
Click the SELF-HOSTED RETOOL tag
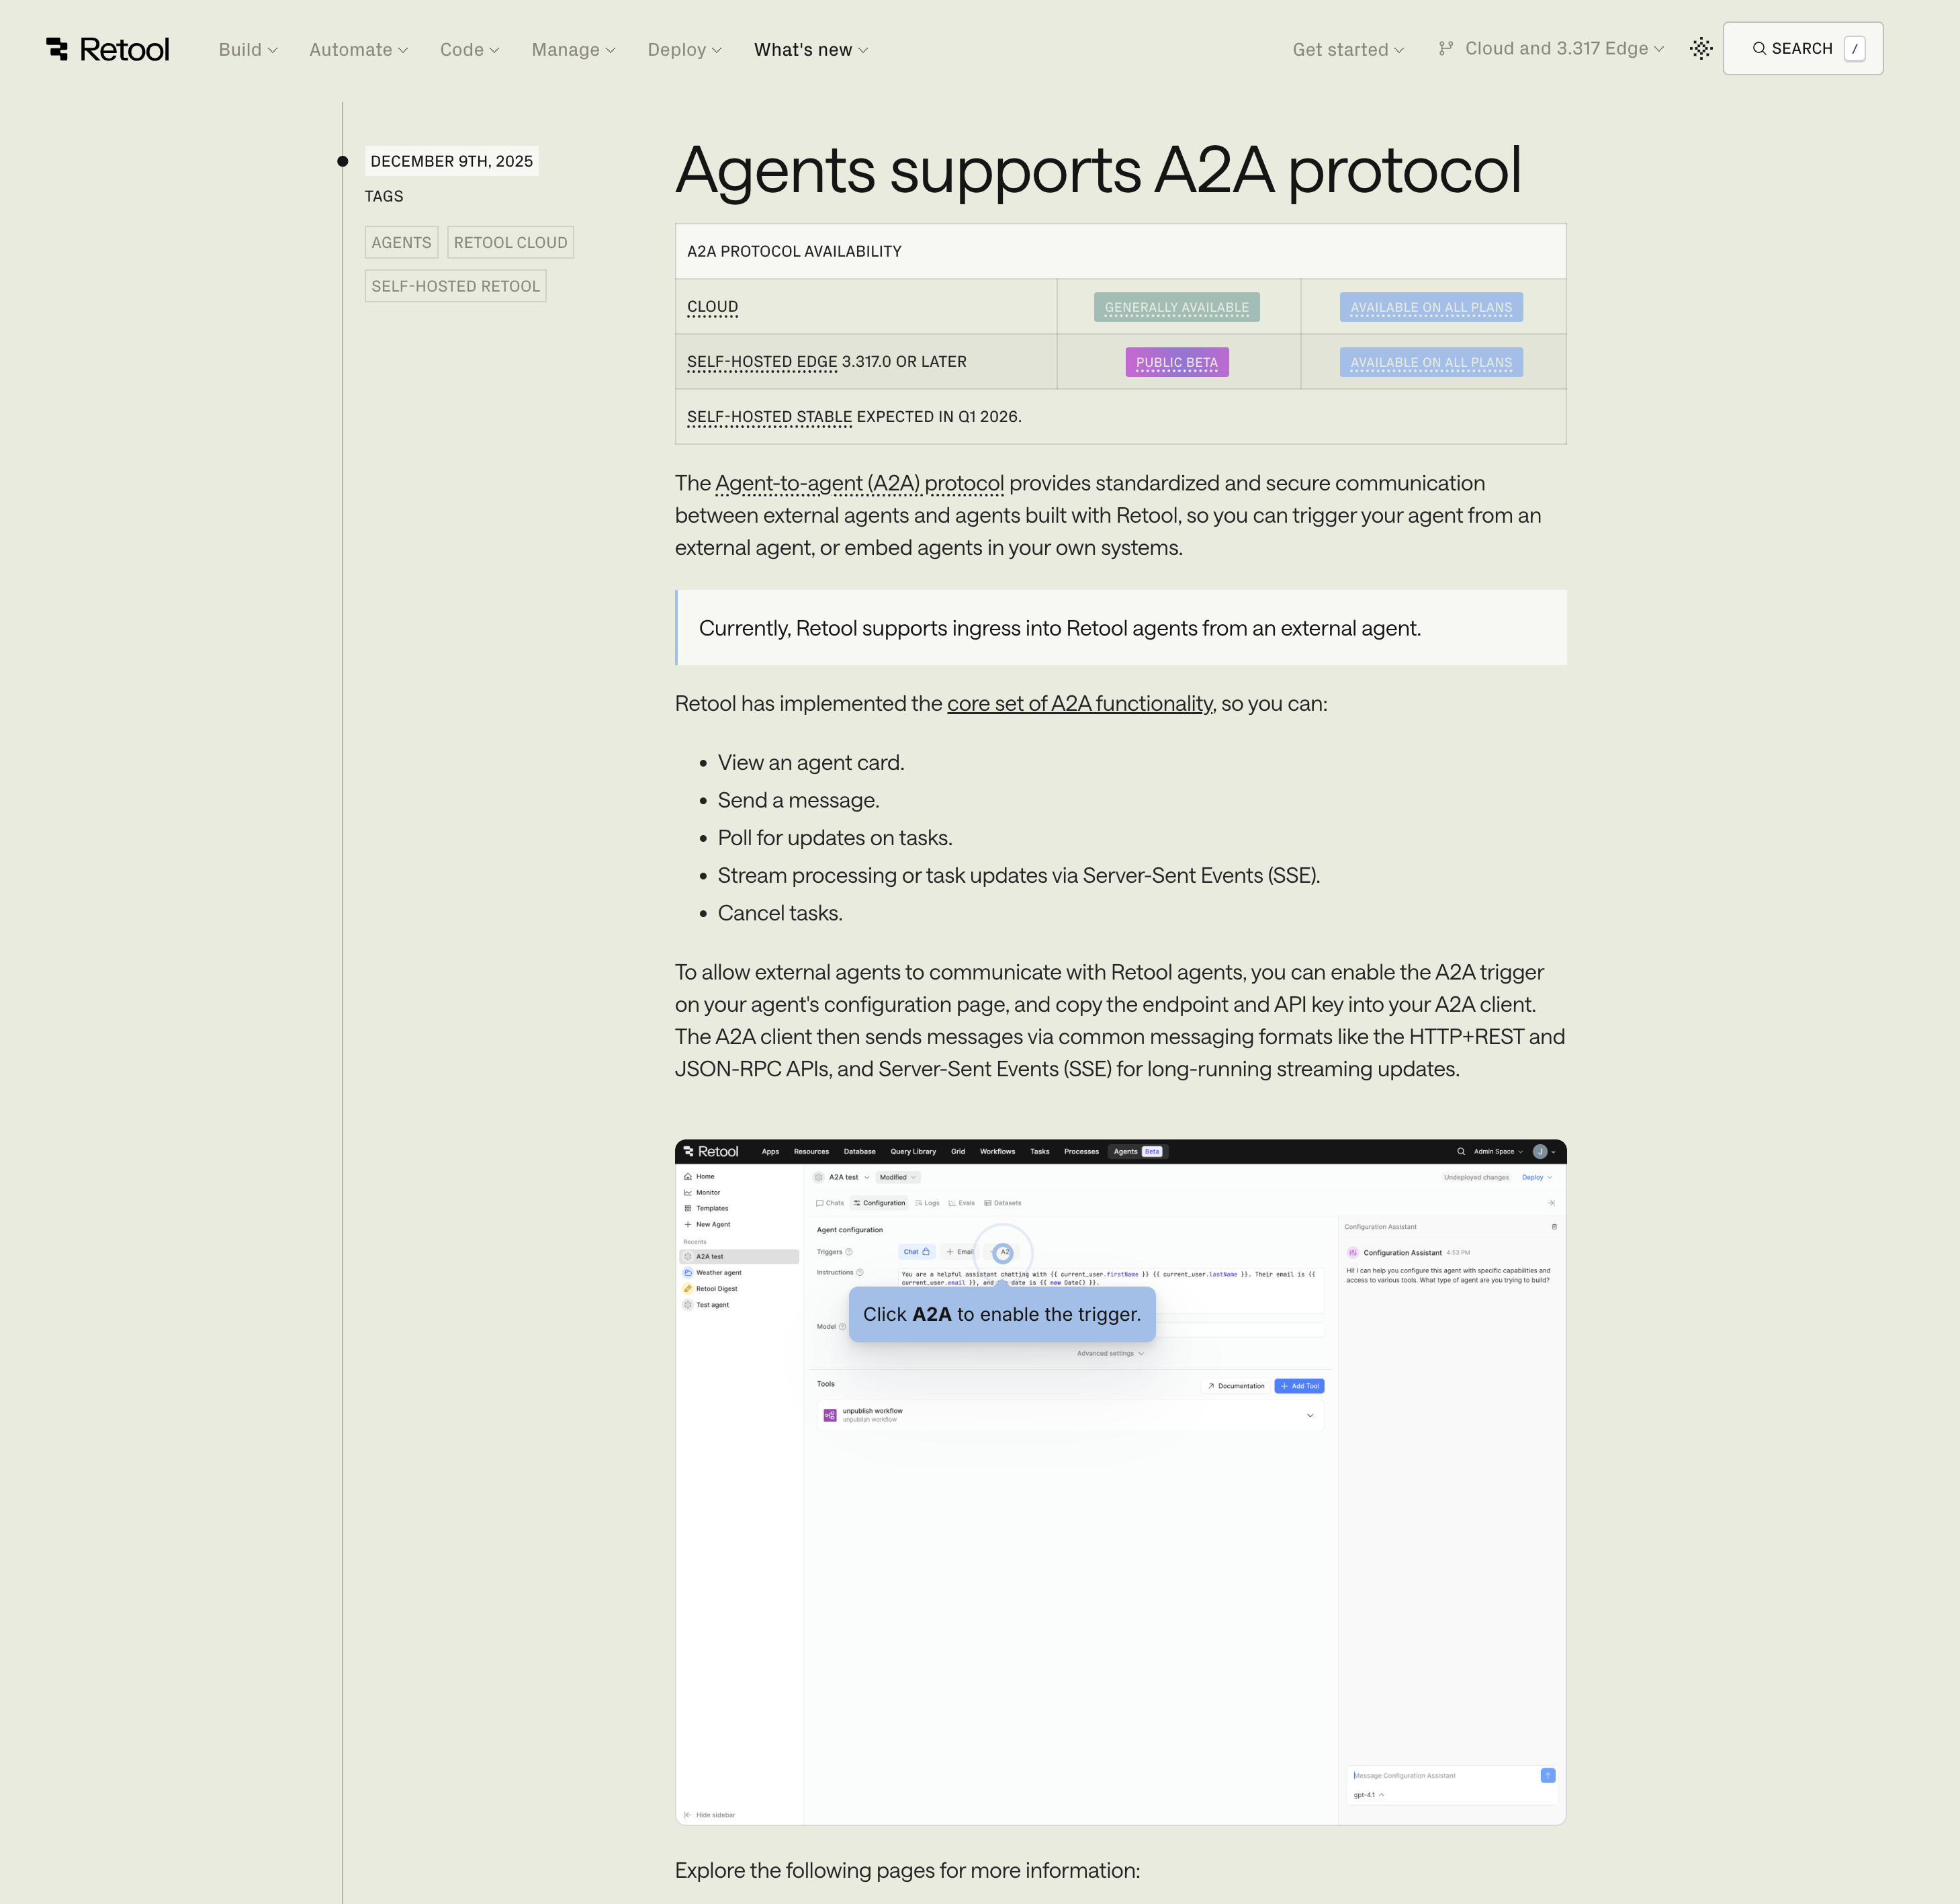coord(455,287)
